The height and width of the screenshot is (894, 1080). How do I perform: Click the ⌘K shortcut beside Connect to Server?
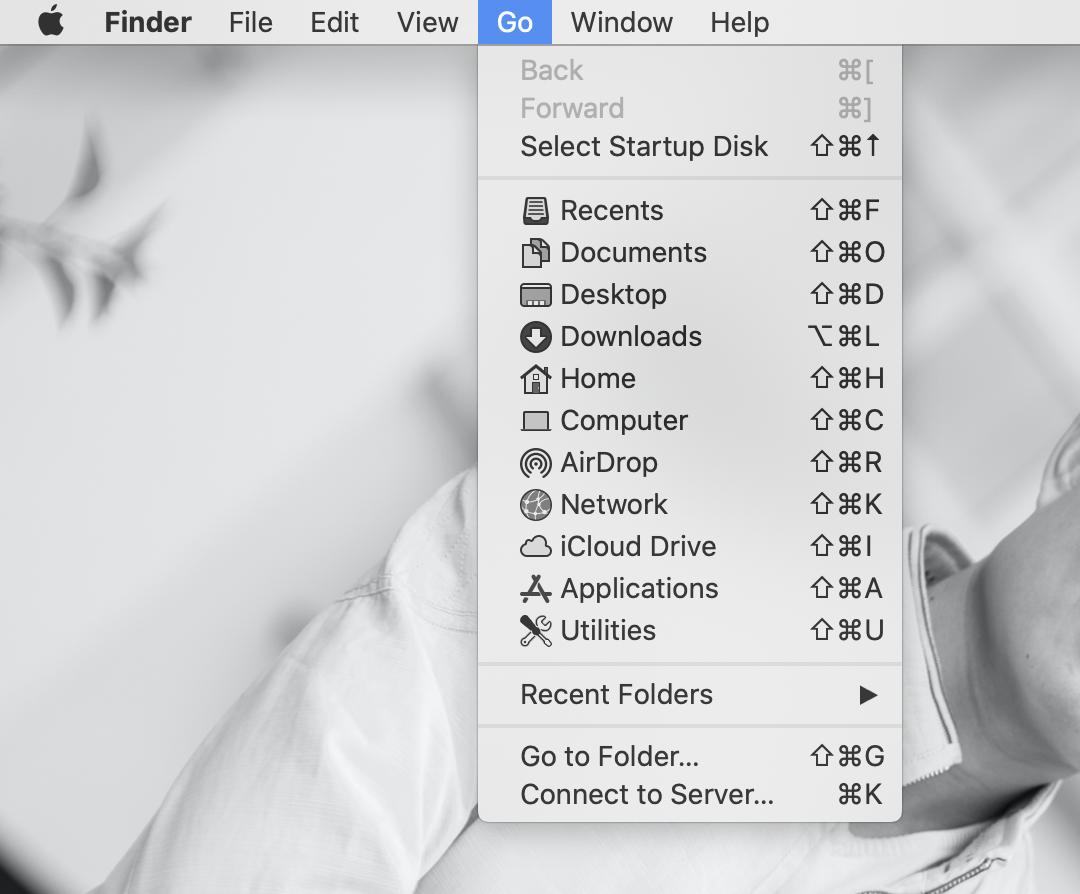coord(860,794)
